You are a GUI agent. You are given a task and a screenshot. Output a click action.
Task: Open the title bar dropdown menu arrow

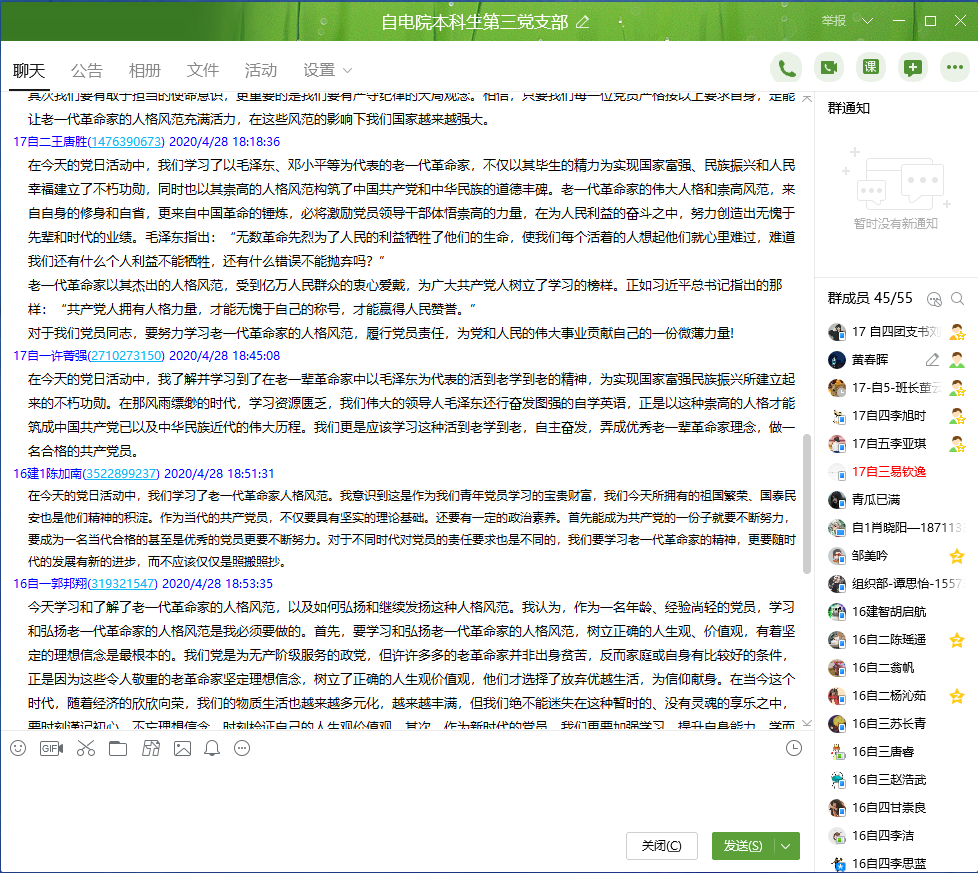tap(867, 21)
